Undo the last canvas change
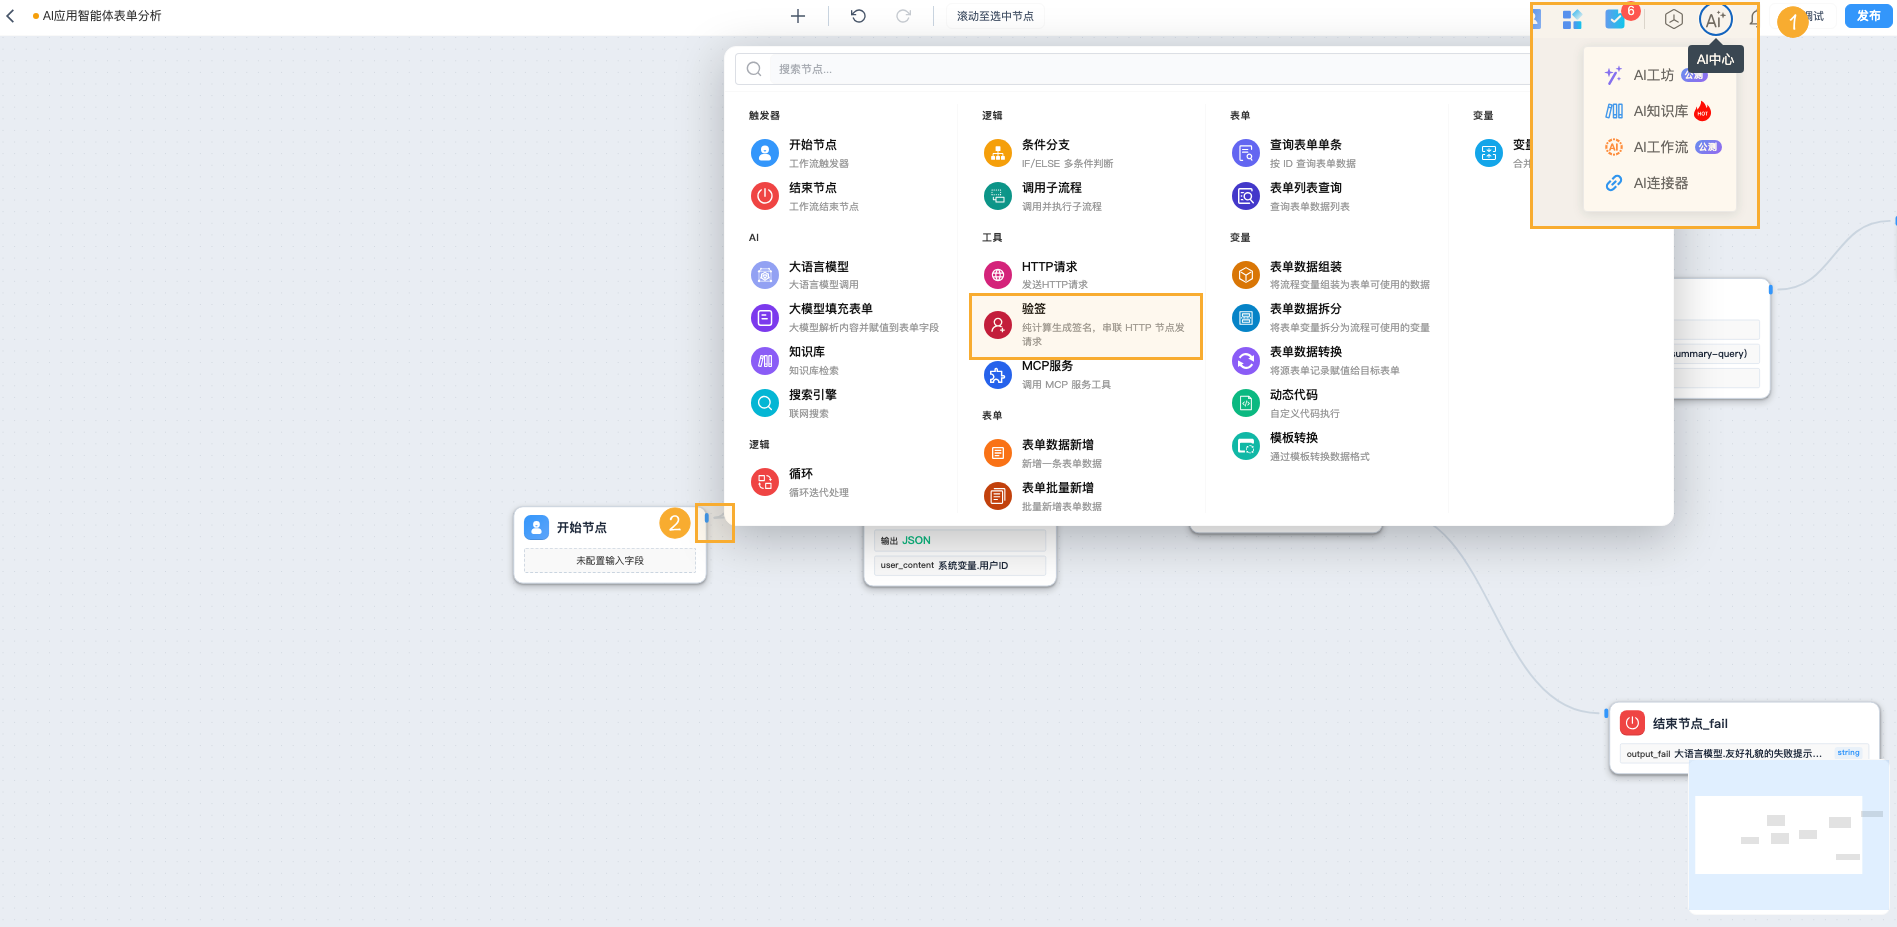 pyautogui.click(x=858, y=16)
